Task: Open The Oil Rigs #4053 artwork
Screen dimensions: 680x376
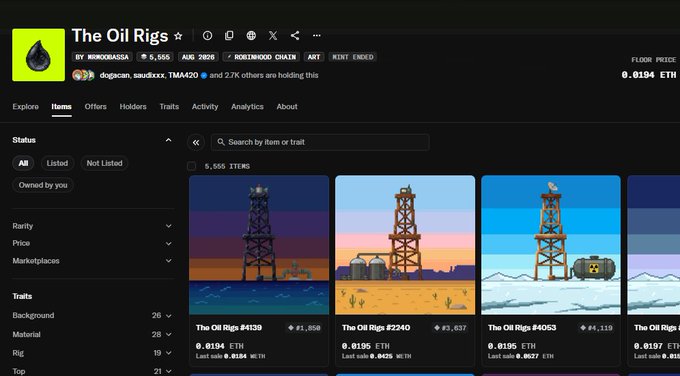Action: [x=551, y=245]
